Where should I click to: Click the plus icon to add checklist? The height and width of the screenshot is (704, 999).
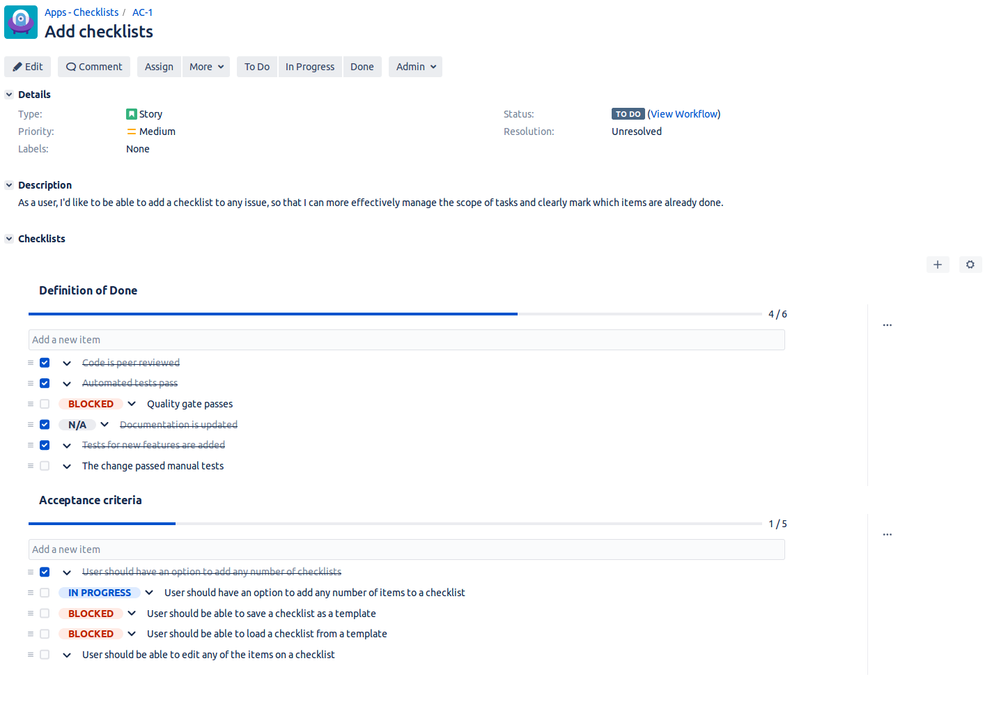pos(937,265)
